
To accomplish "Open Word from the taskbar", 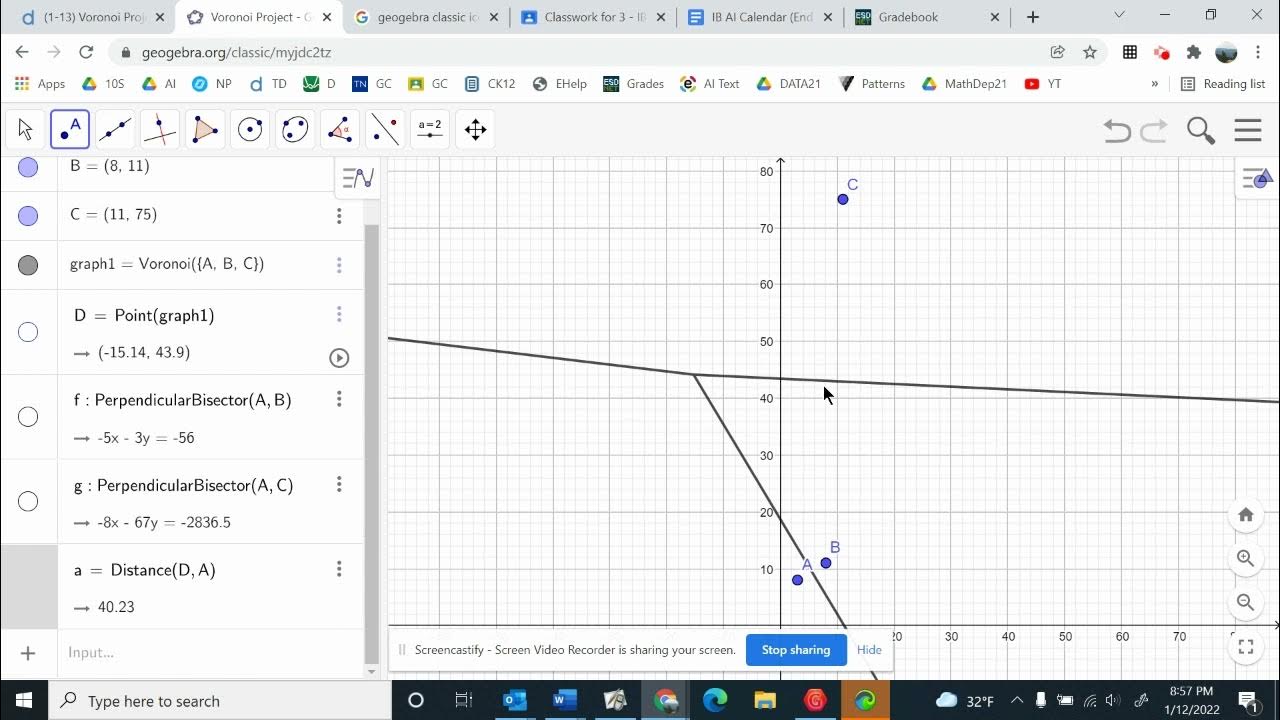I will click(x=564, y=700).
